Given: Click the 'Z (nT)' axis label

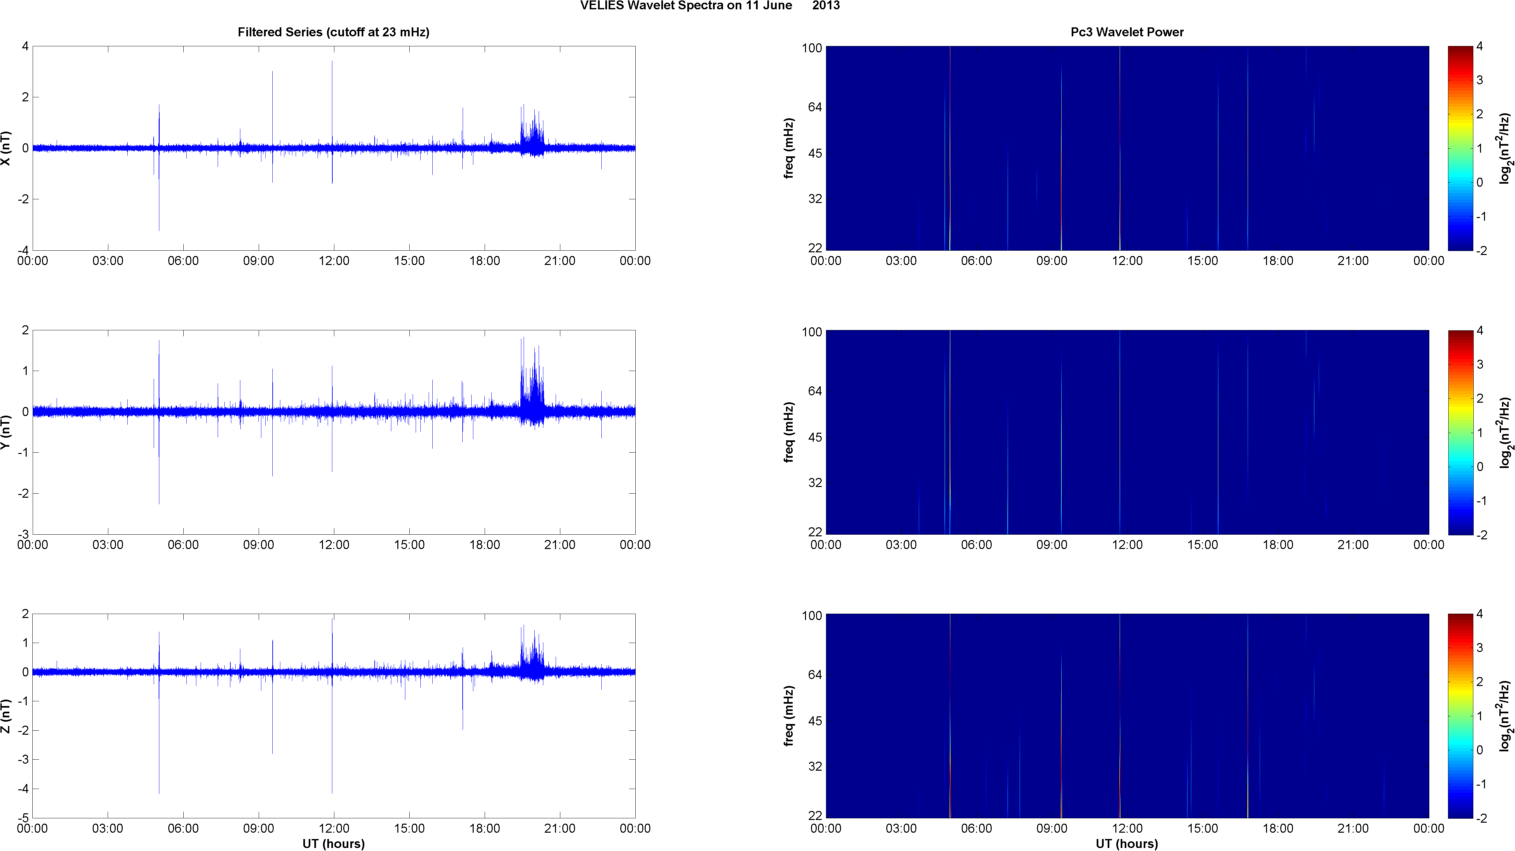Looking at the screenshot, I should click(x=7, y=716).
